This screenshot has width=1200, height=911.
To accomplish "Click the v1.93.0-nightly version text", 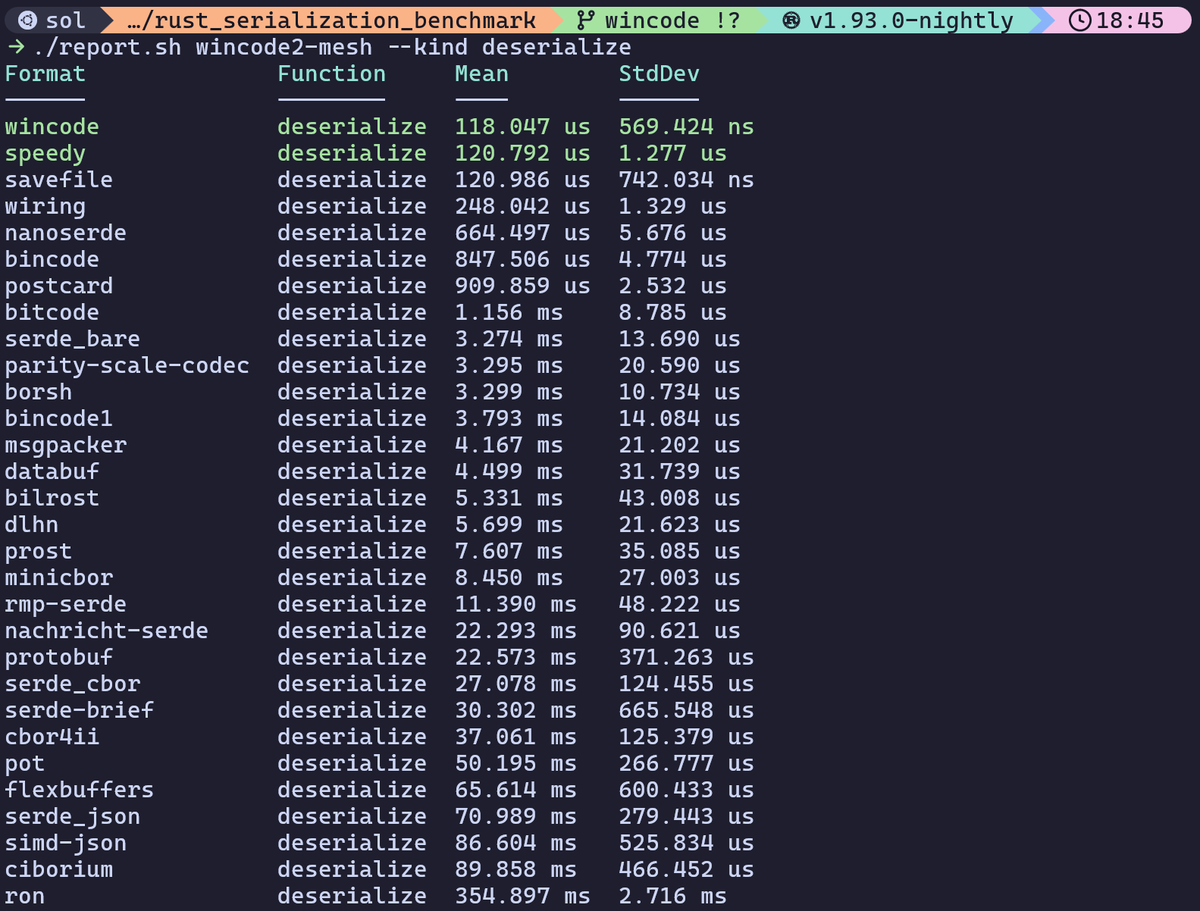I will (x=912, y=20).
